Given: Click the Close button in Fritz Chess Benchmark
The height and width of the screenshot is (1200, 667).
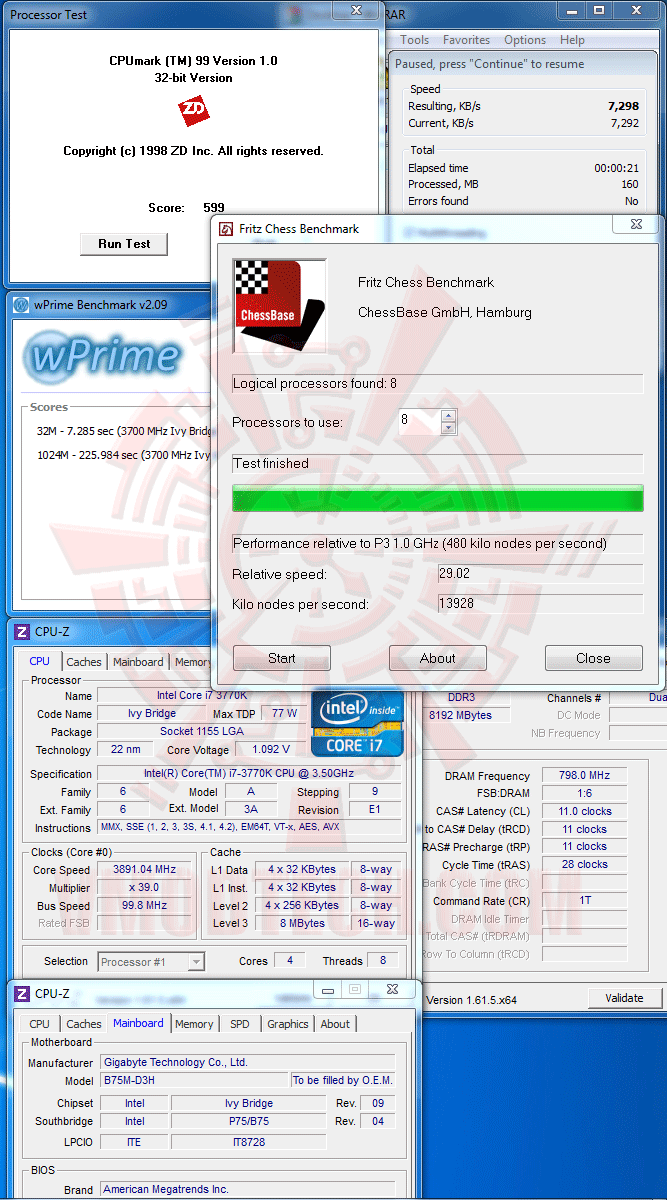Looking at the screenshot, I should [593, 658].
